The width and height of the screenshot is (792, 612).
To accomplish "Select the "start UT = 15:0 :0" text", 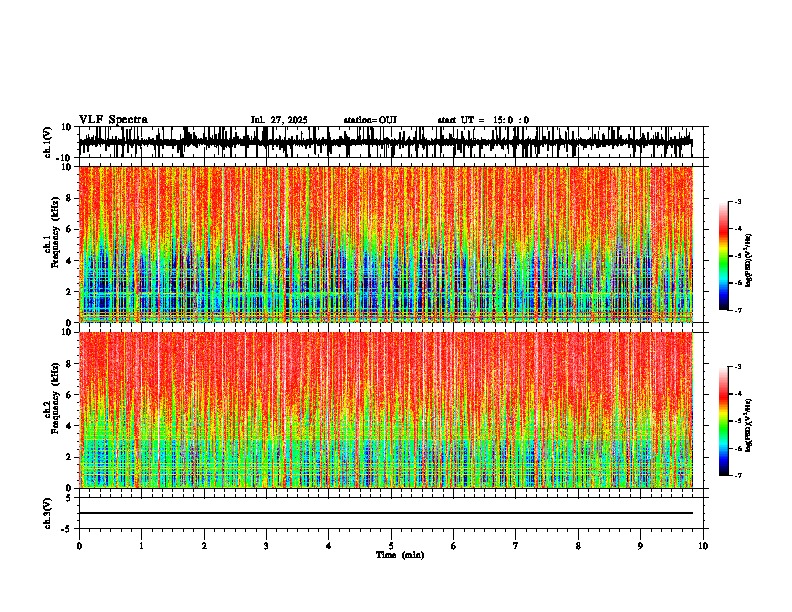I will 483,120.
